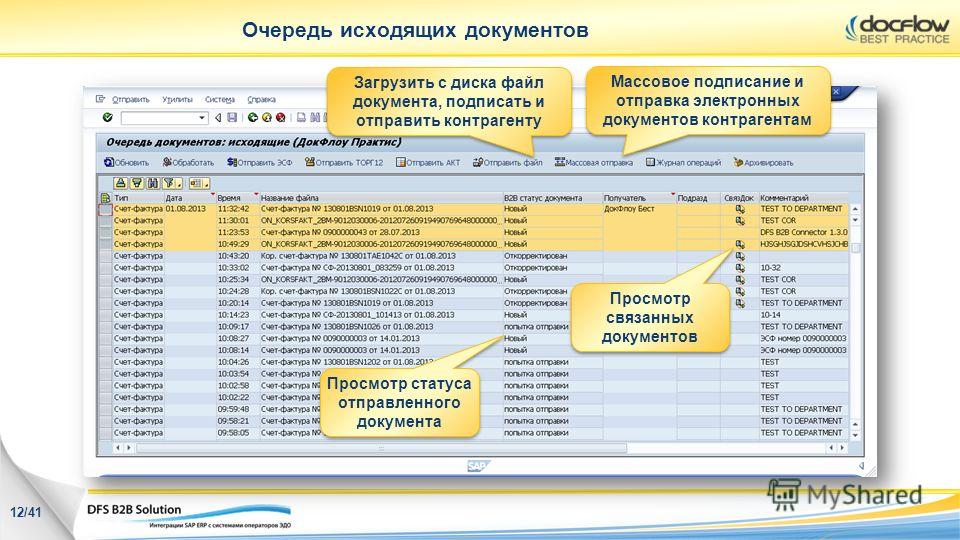Click the Save diskette icon
960x540 pixels.
tap(232, 118)
